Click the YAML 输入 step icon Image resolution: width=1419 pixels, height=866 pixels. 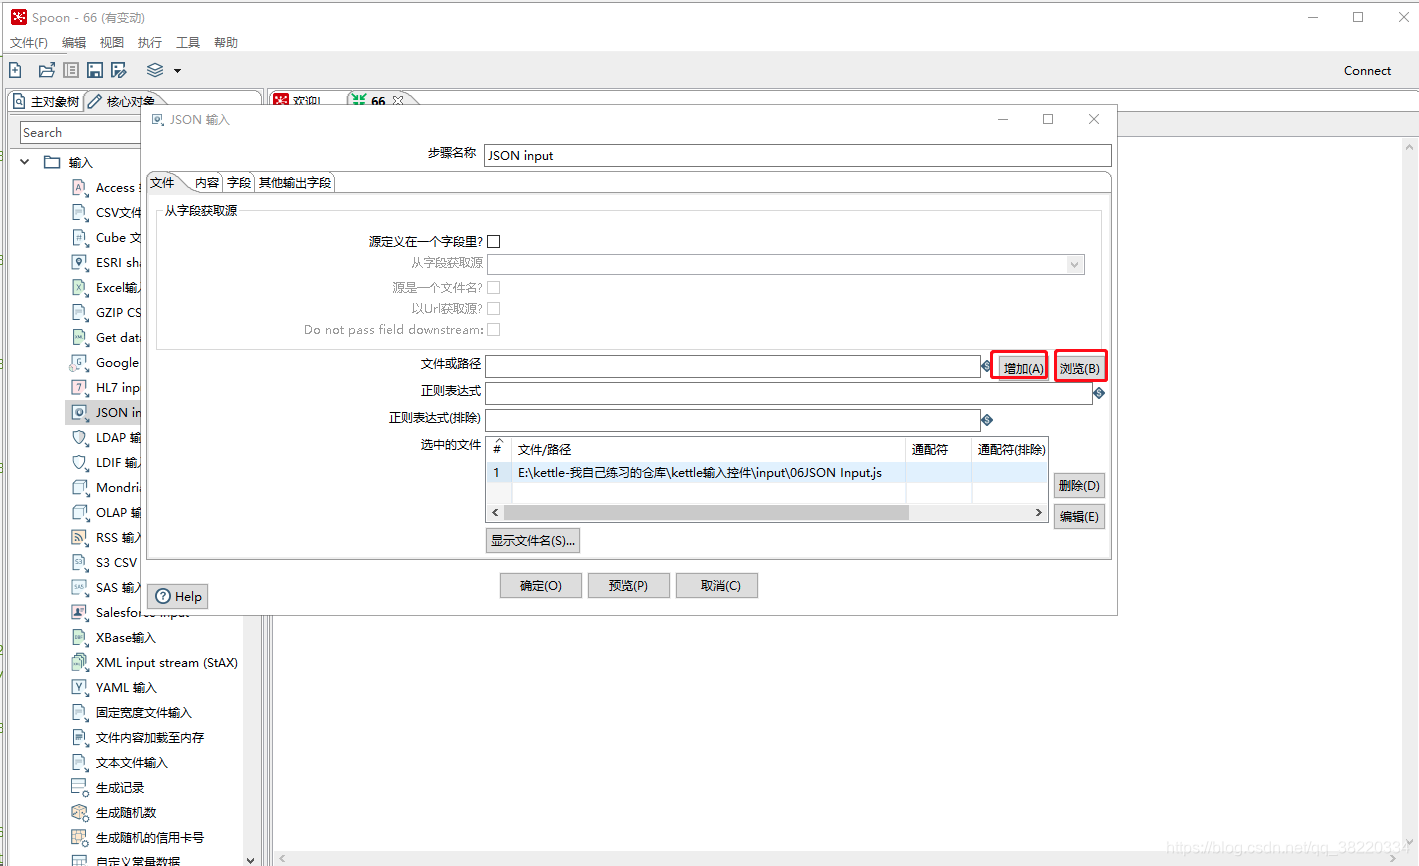[x=79, y=687]
